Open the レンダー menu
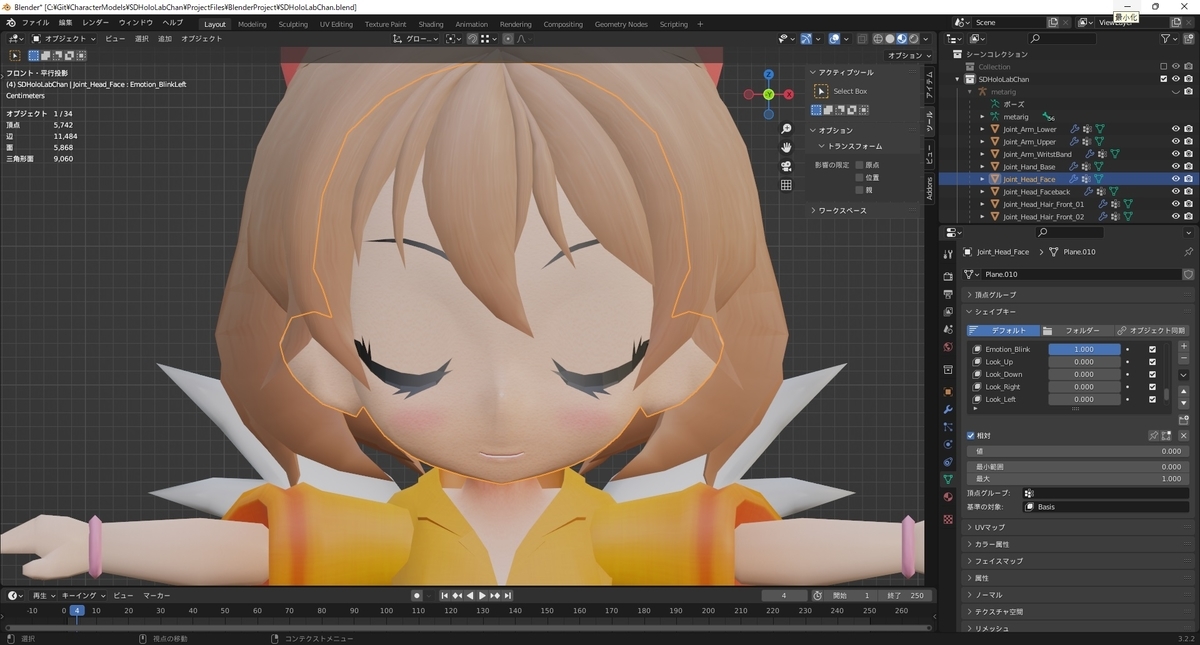1200x645 pixels. [96, 23]
